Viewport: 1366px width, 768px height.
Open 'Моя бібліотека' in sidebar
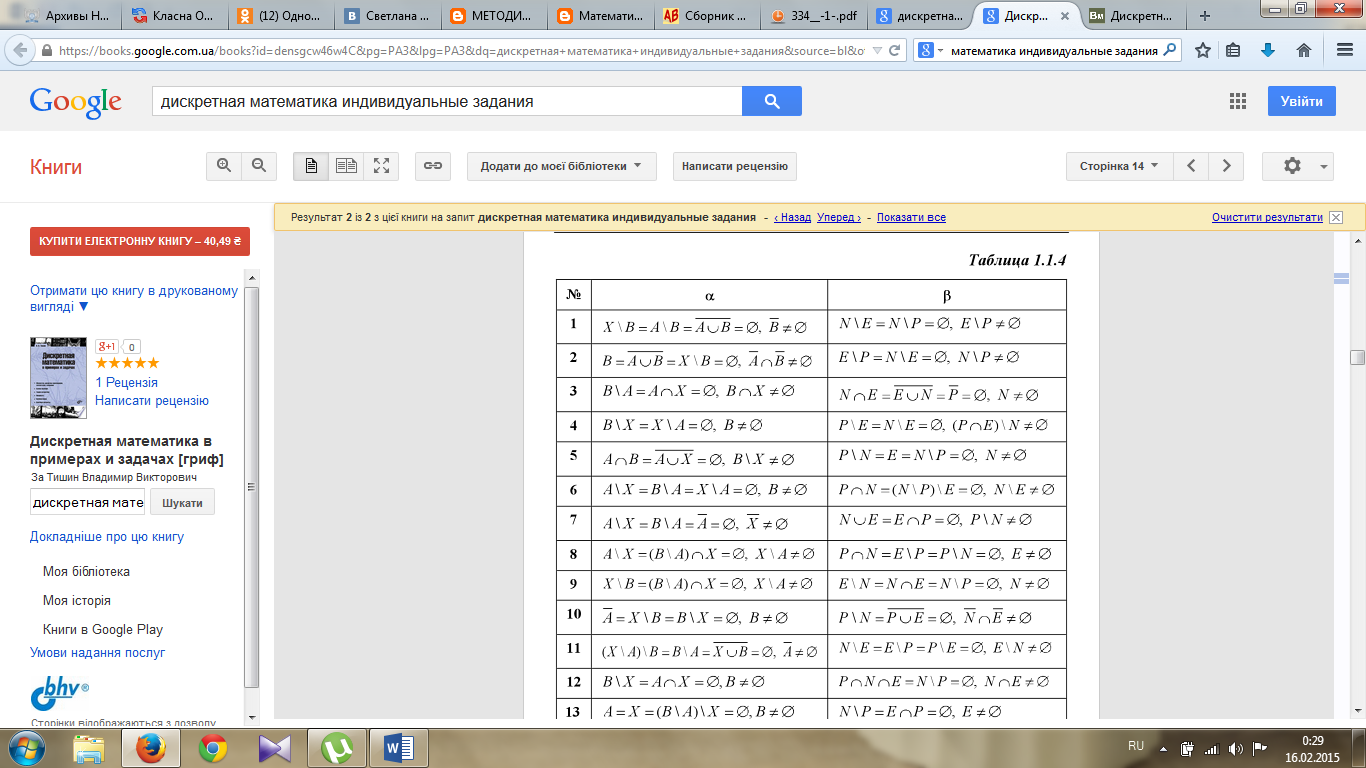[x=86, y=572]
